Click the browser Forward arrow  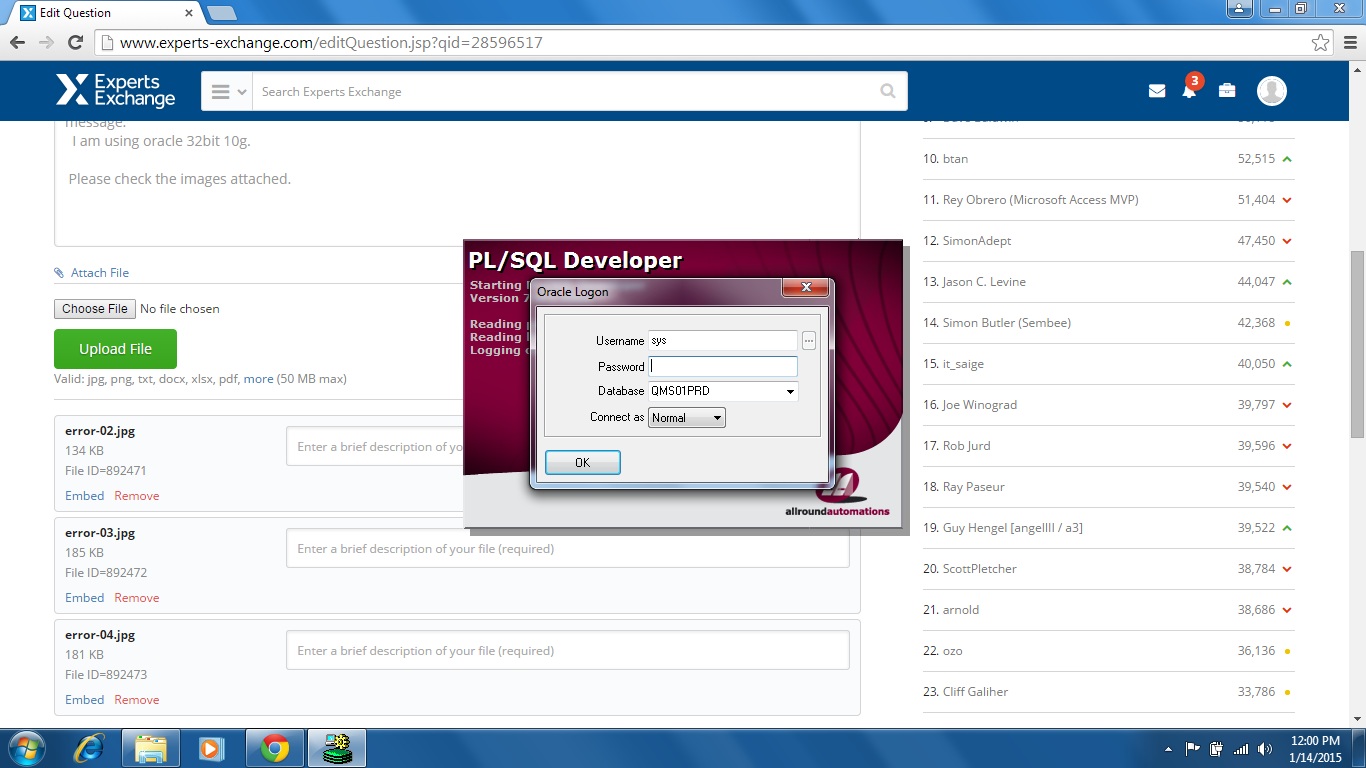46,43
